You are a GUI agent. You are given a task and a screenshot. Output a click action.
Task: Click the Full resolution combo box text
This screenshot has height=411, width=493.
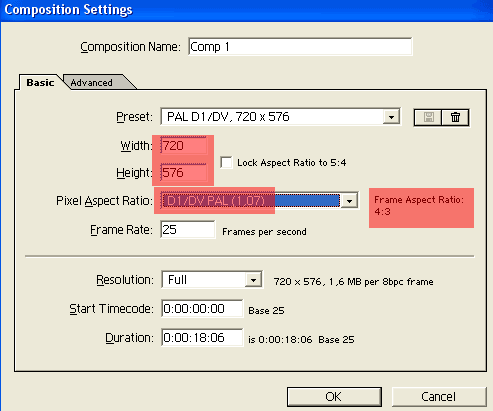pos(177,280)
